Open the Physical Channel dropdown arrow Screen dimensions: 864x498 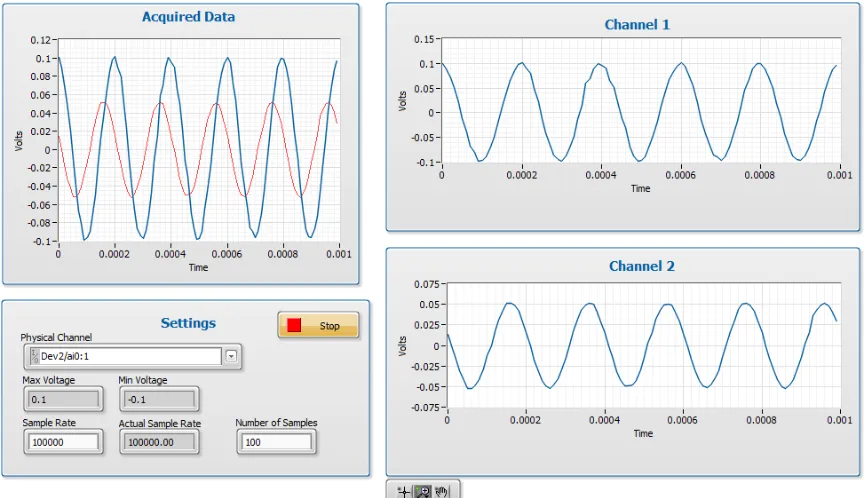pos(231,356)
